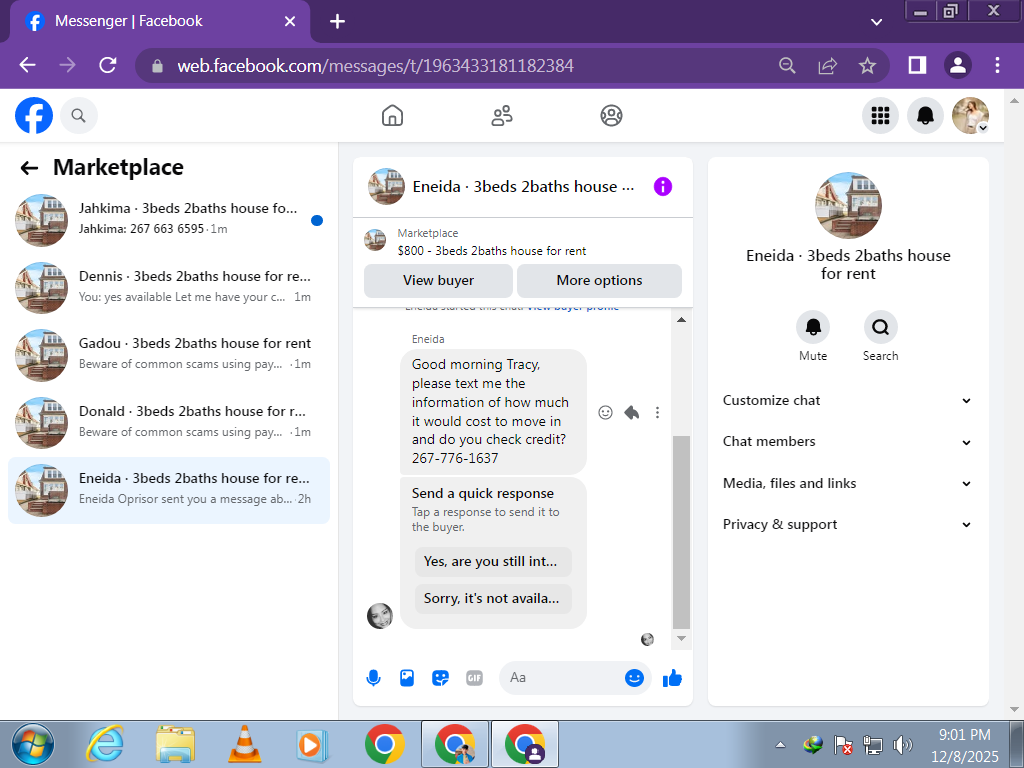The image size is (1024, 768).
Task: Open the volume control in system tray
Action: (902, 745)
